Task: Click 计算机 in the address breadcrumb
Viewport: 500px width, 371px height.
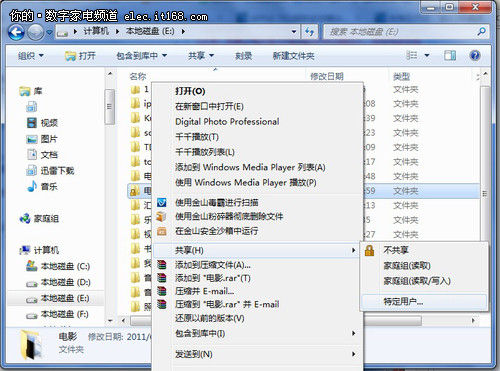Action: pyautogui.click(x=96, y=31)
